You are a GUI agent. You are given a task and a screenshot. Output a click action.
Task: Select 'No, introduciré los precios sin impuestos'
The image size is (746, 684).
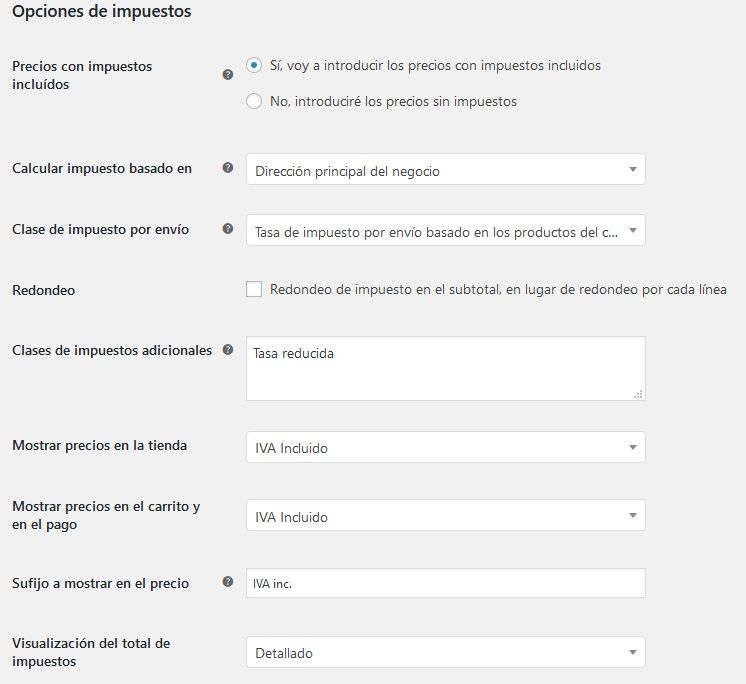tap(254, 101)
